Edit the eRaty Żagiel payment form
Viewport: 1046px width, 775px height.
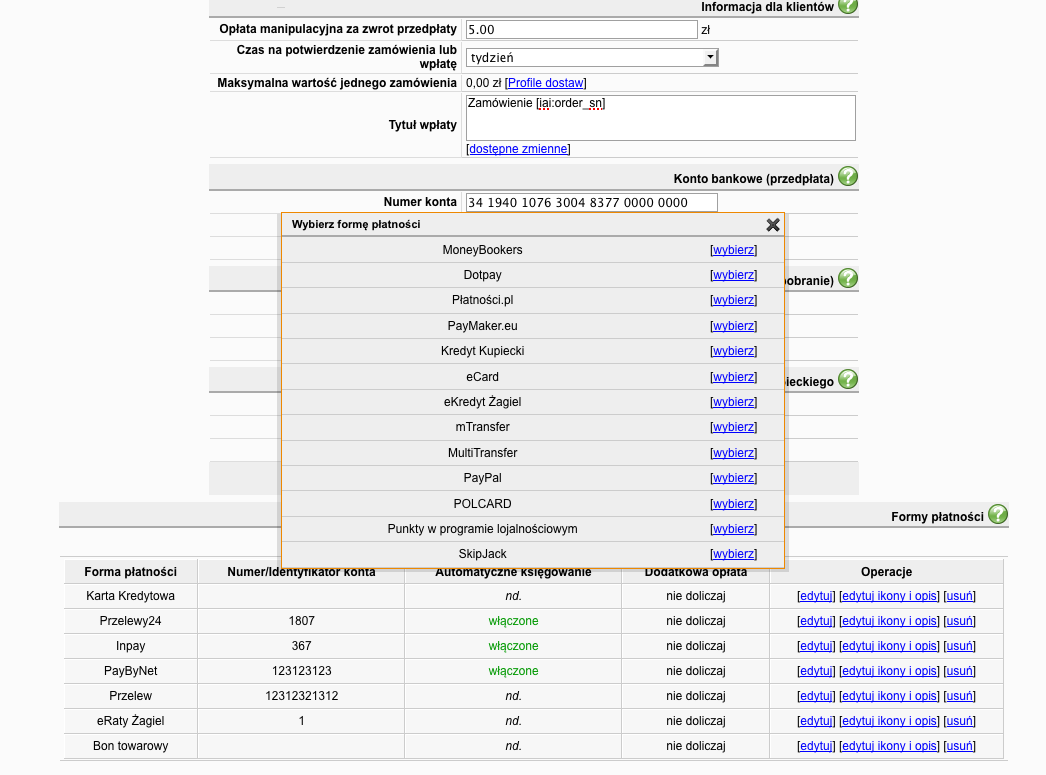[x=816, y=721]
